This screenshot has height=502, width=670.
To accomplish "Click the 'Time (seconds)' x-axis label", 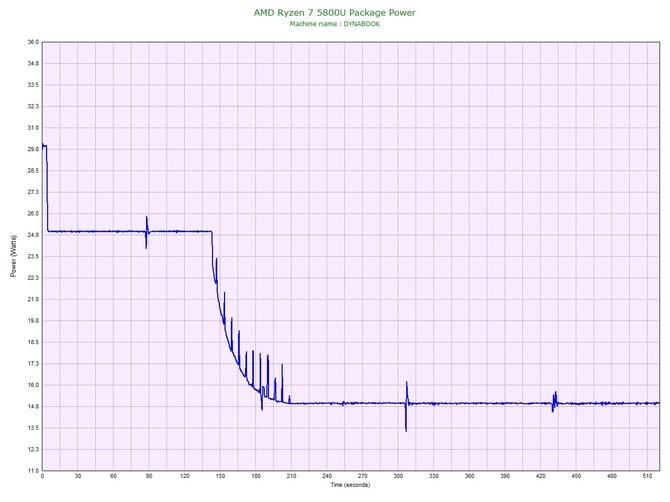I will [350, 485].
